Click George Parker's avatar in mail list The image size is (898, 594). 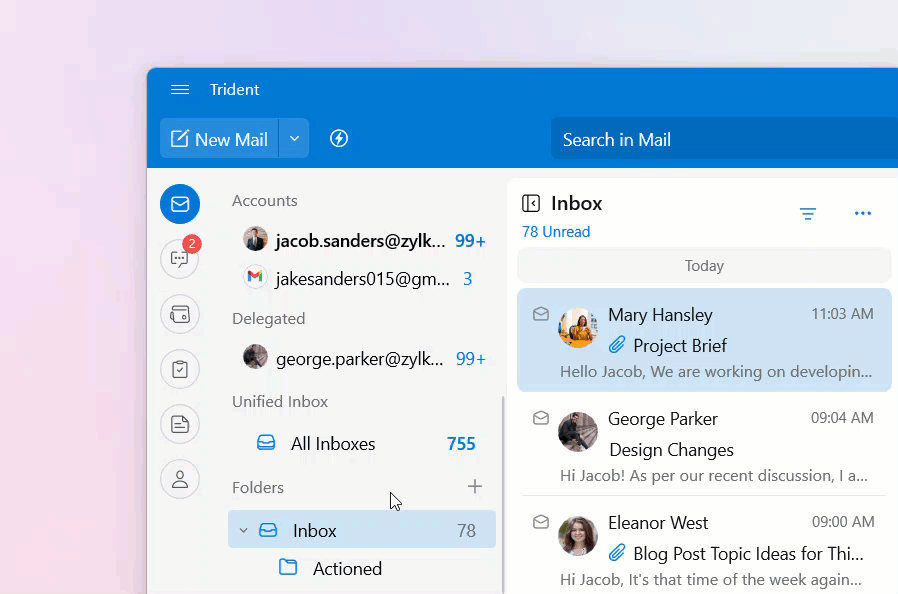[x=578, y=432]
